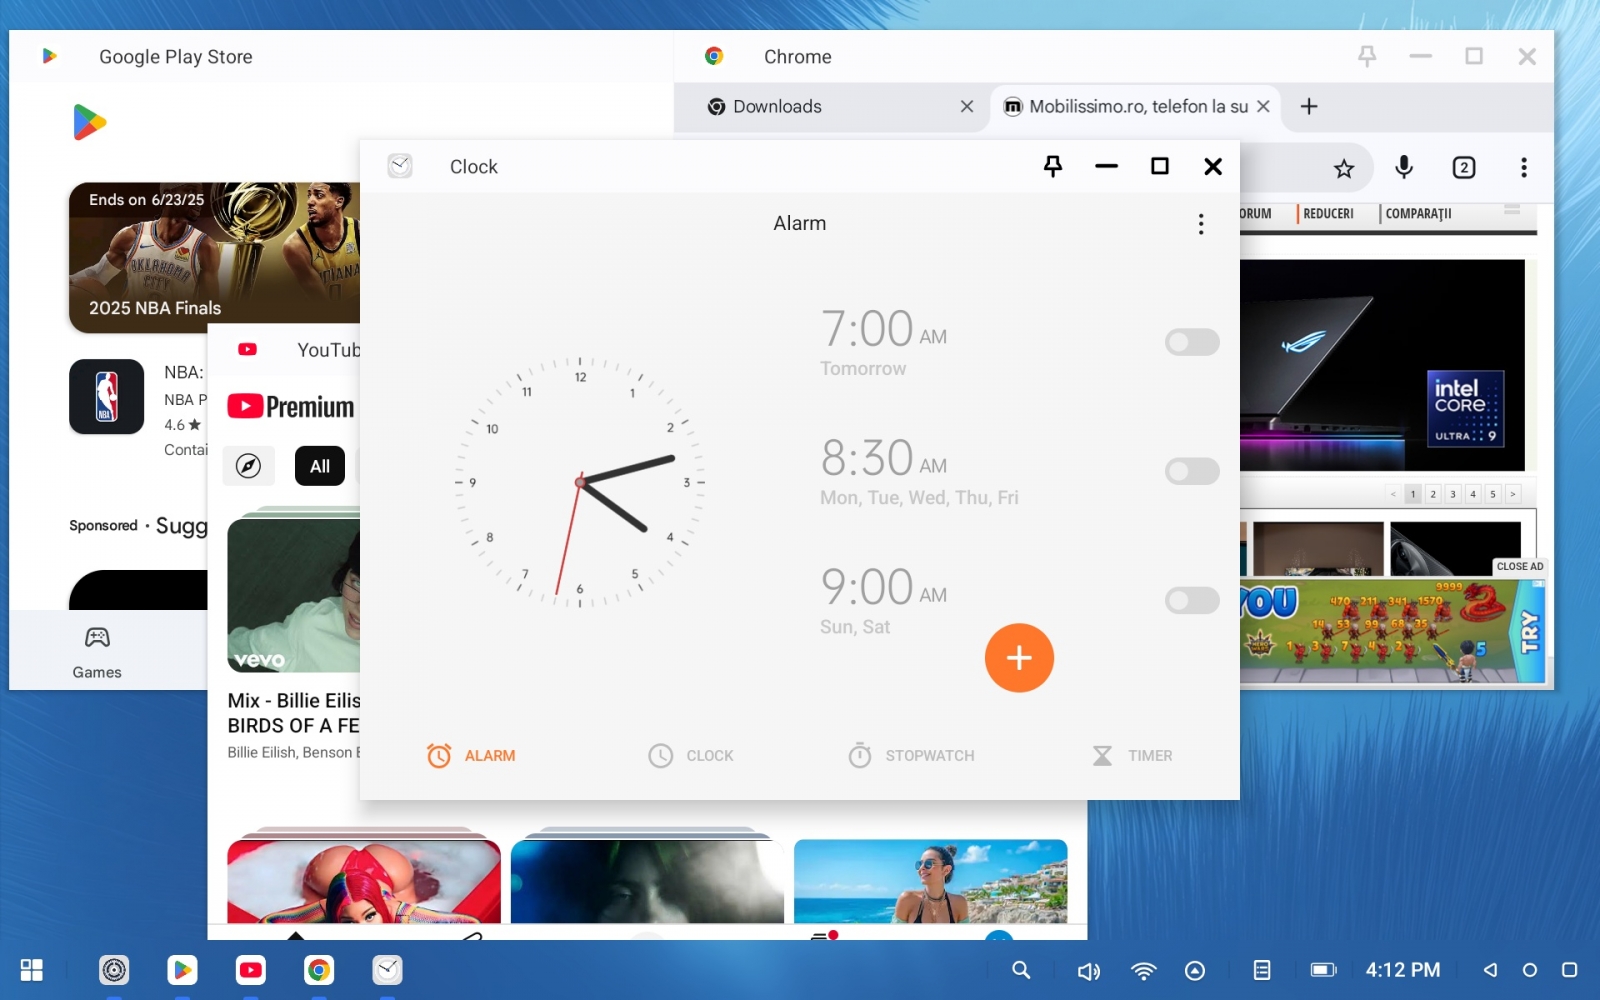The image size is (1600, 1000).
Task: Open the 7:00 AM alarm time
Action: (884, 329)
